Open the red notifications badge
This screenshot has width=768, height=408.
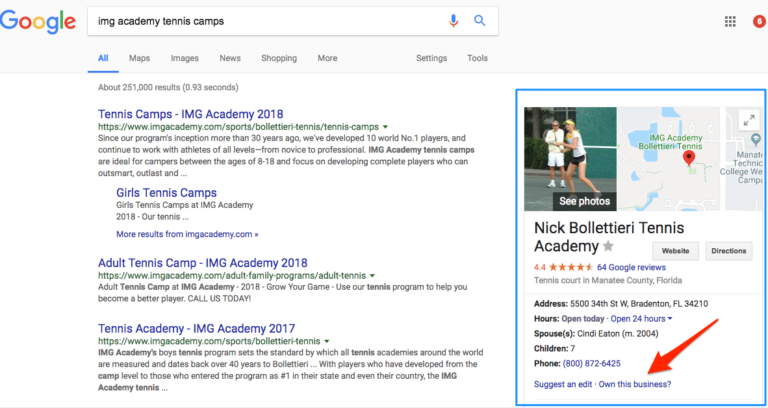[x=758, y=21]
